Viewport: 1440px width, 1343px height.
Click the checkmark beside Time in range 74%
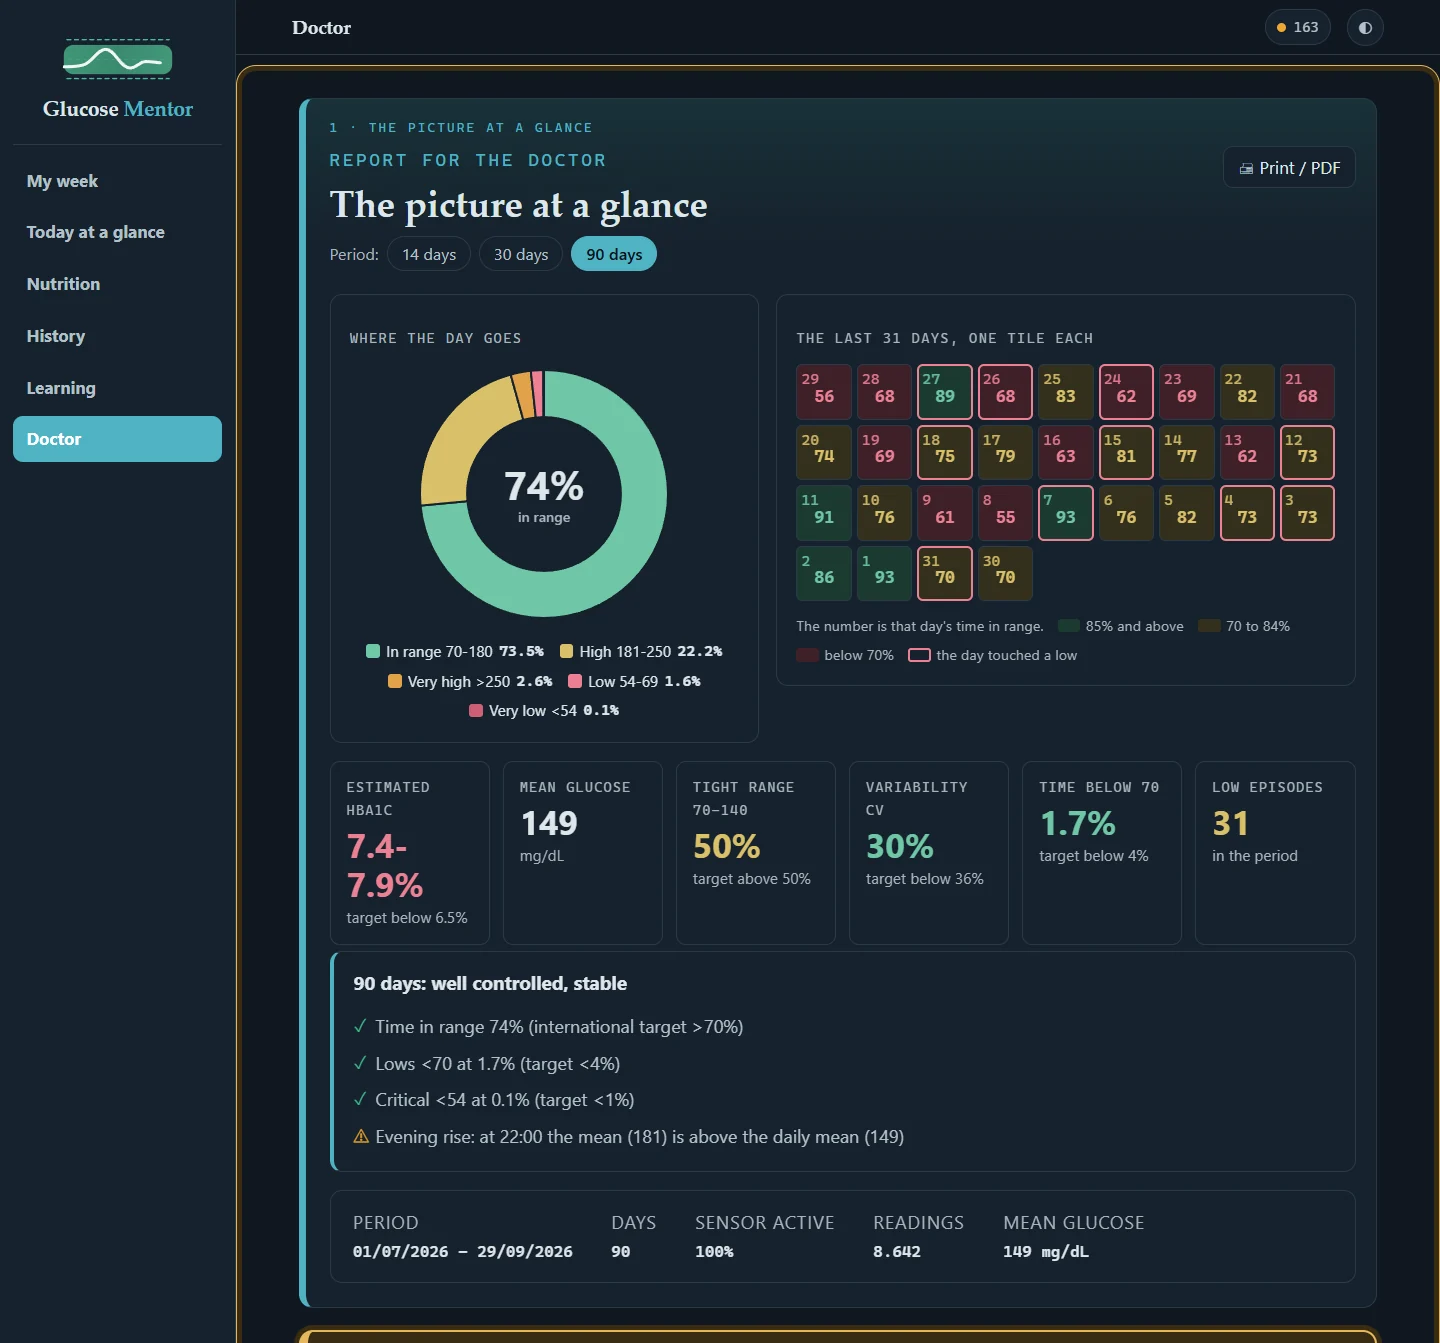[360, 1027]
